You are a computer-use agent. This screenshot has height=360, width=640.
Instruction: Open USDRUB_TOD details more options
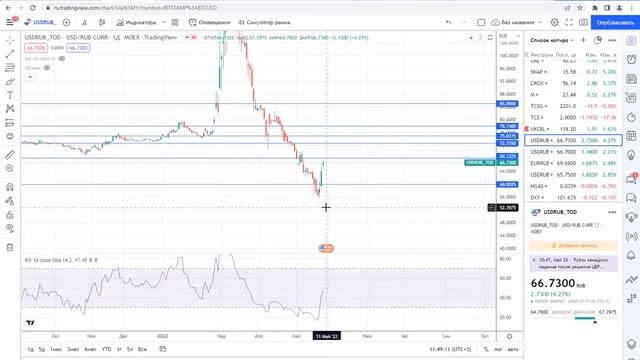click(612, 212)
